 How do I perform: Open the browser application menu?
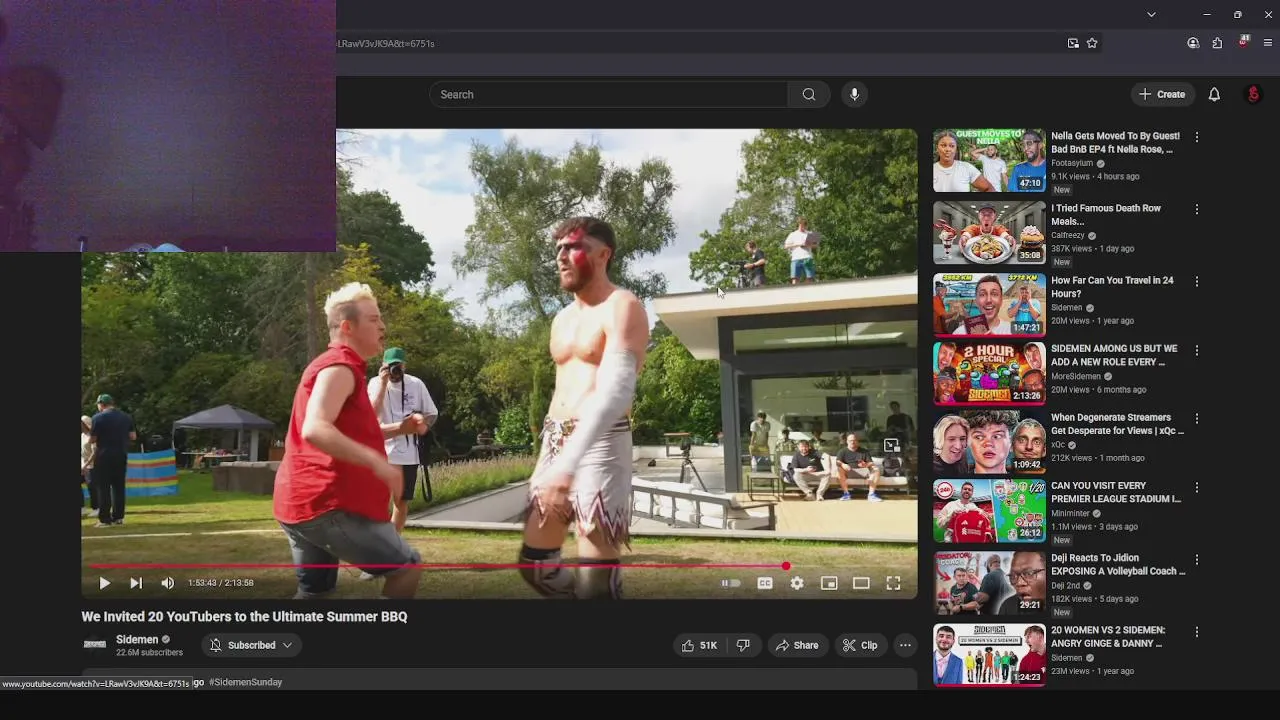click(x=1268, y=43)
